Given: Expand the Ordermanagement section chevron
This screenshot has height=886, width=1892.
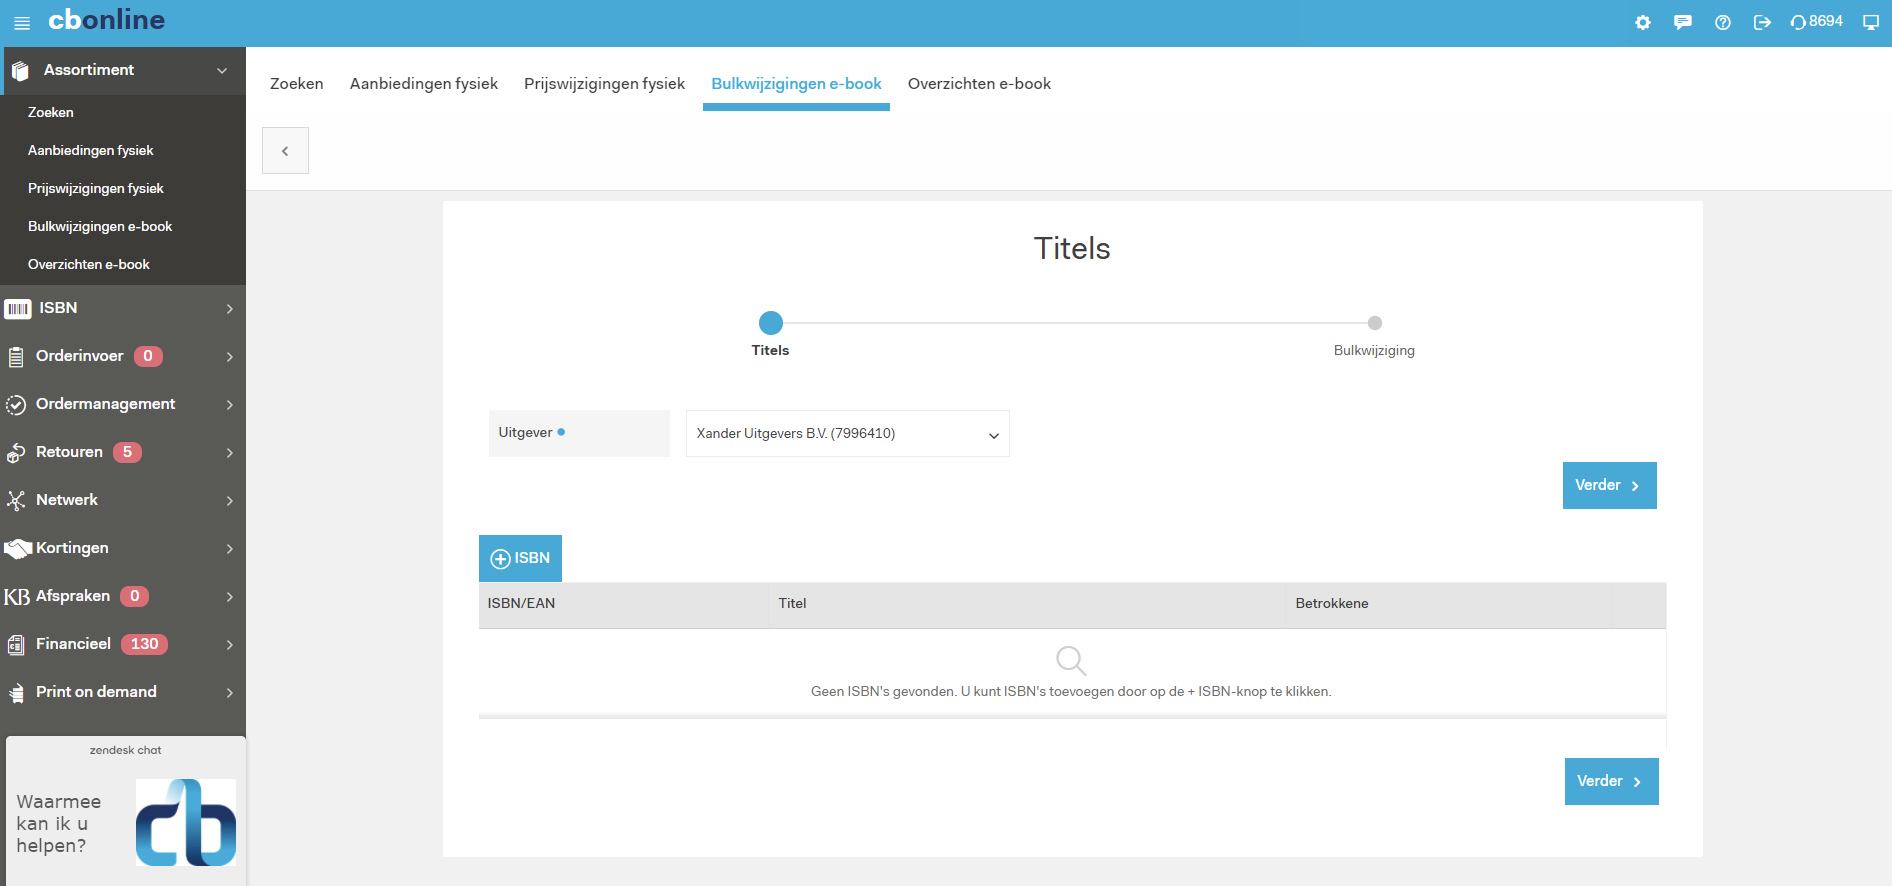Looking at the screenshot, I should (x=230, y=405).
